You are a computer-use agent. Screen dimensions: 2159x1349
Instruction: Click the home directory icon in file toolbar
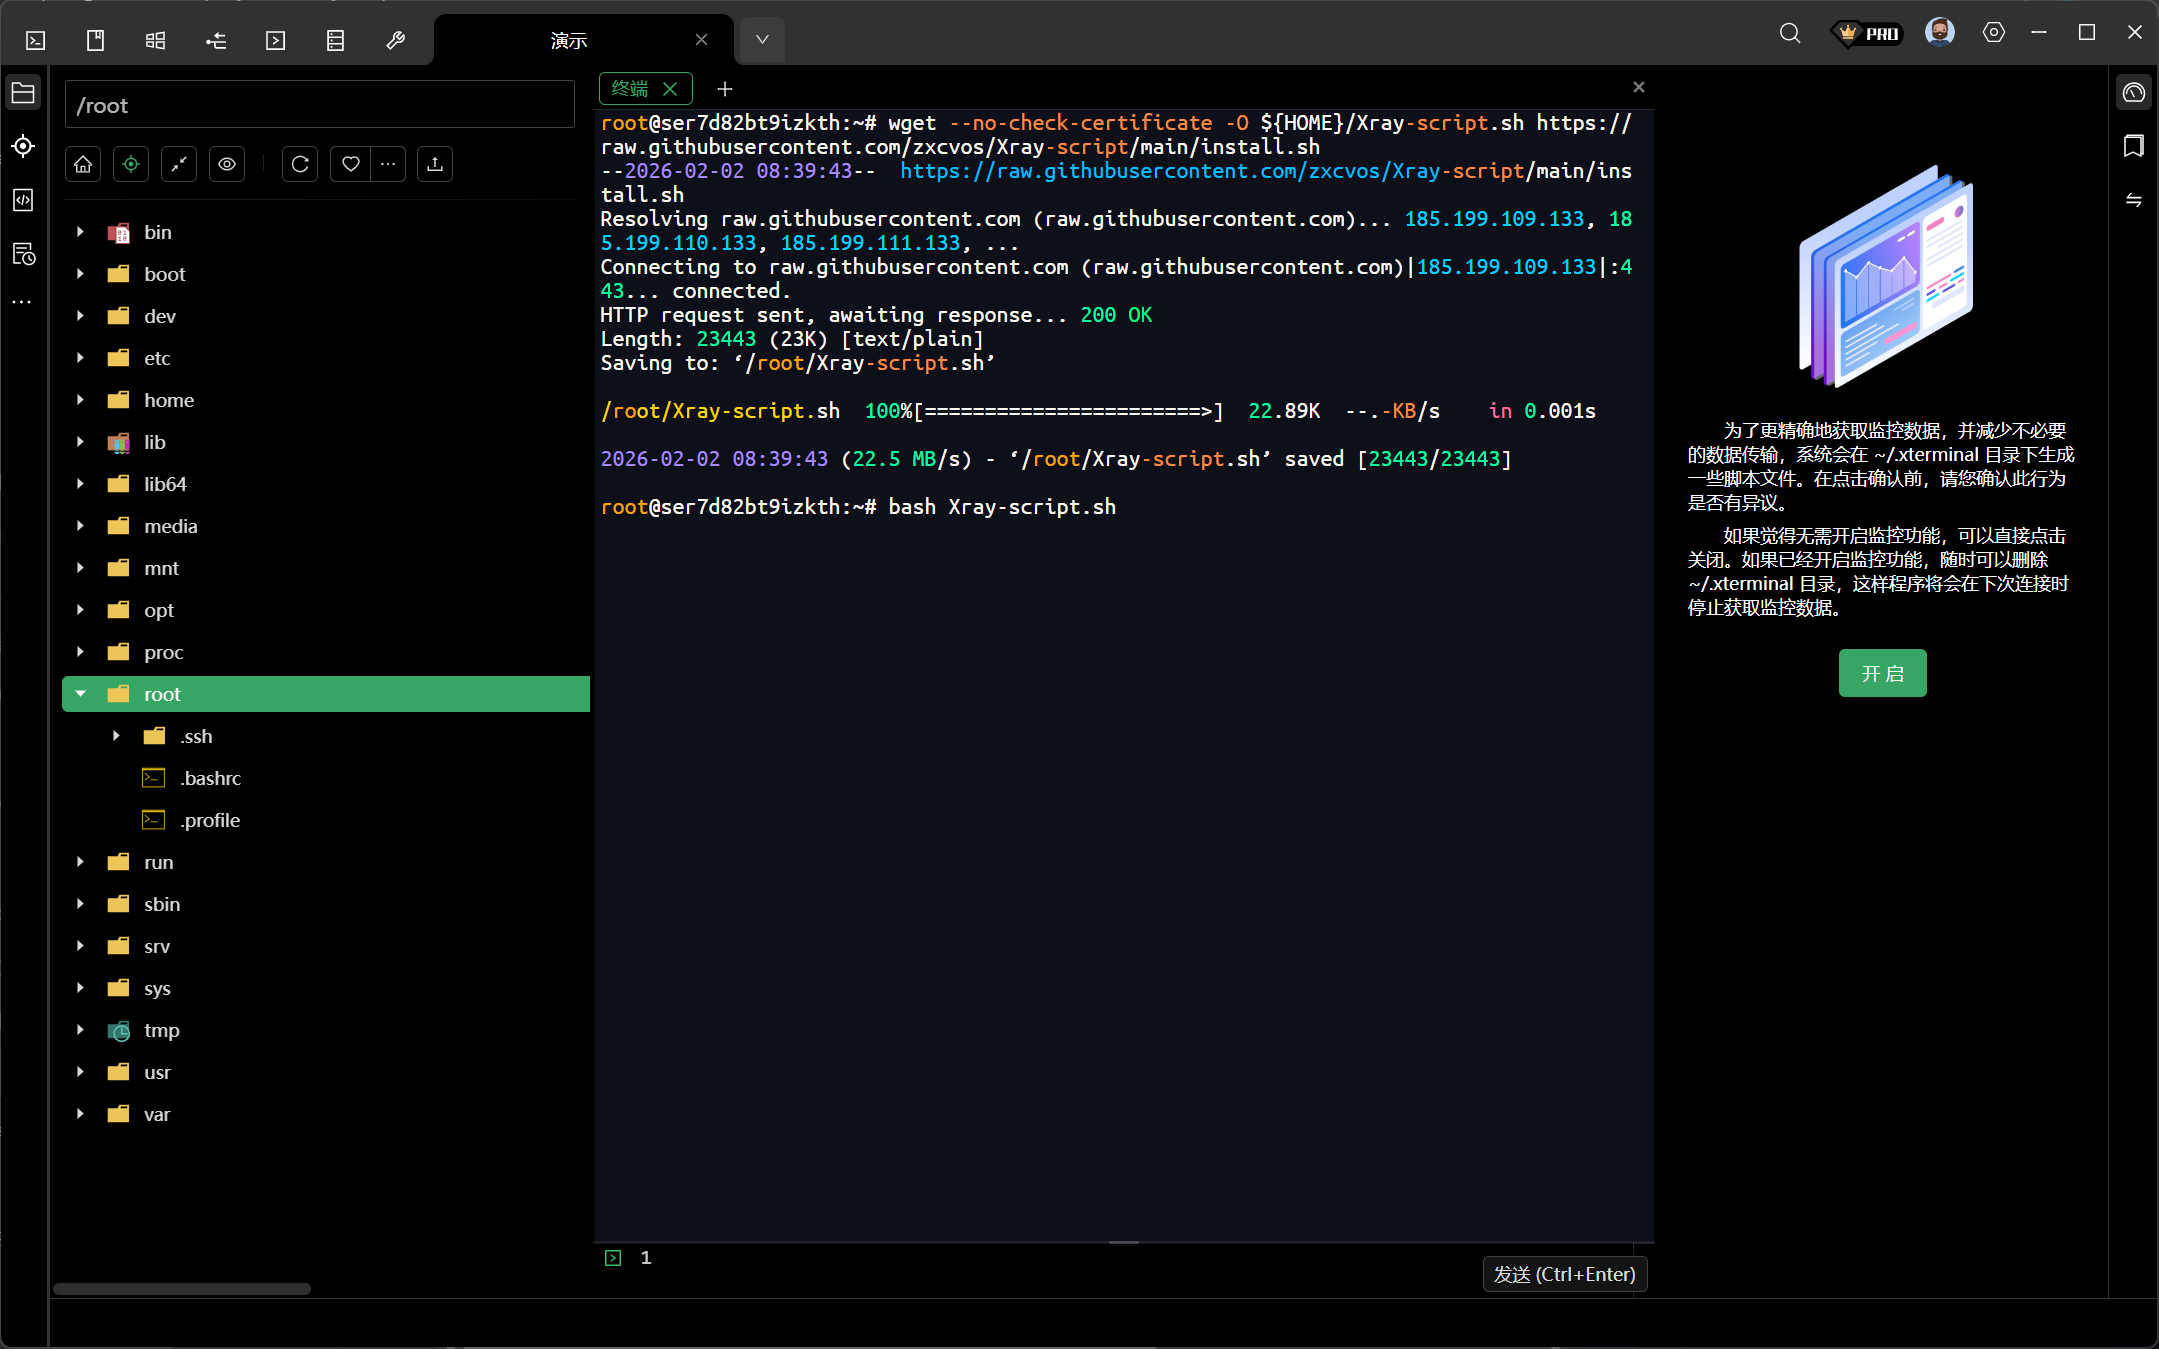tap(83, 164)
